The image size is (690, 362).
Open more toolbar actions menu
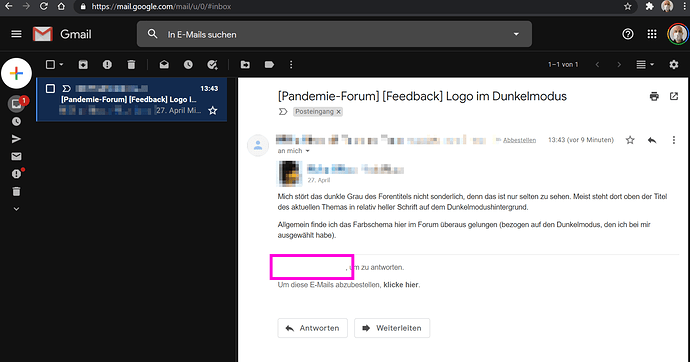pyautogui.click(x=291, y=65)
